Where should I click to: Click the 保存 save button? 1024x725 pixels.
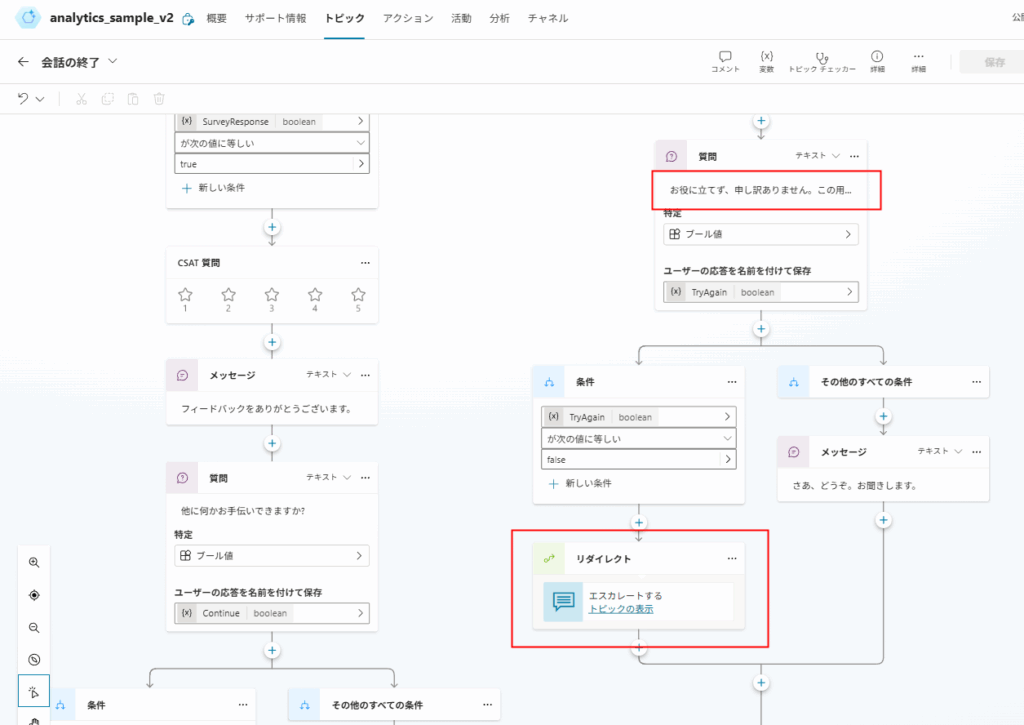point(994,62)
